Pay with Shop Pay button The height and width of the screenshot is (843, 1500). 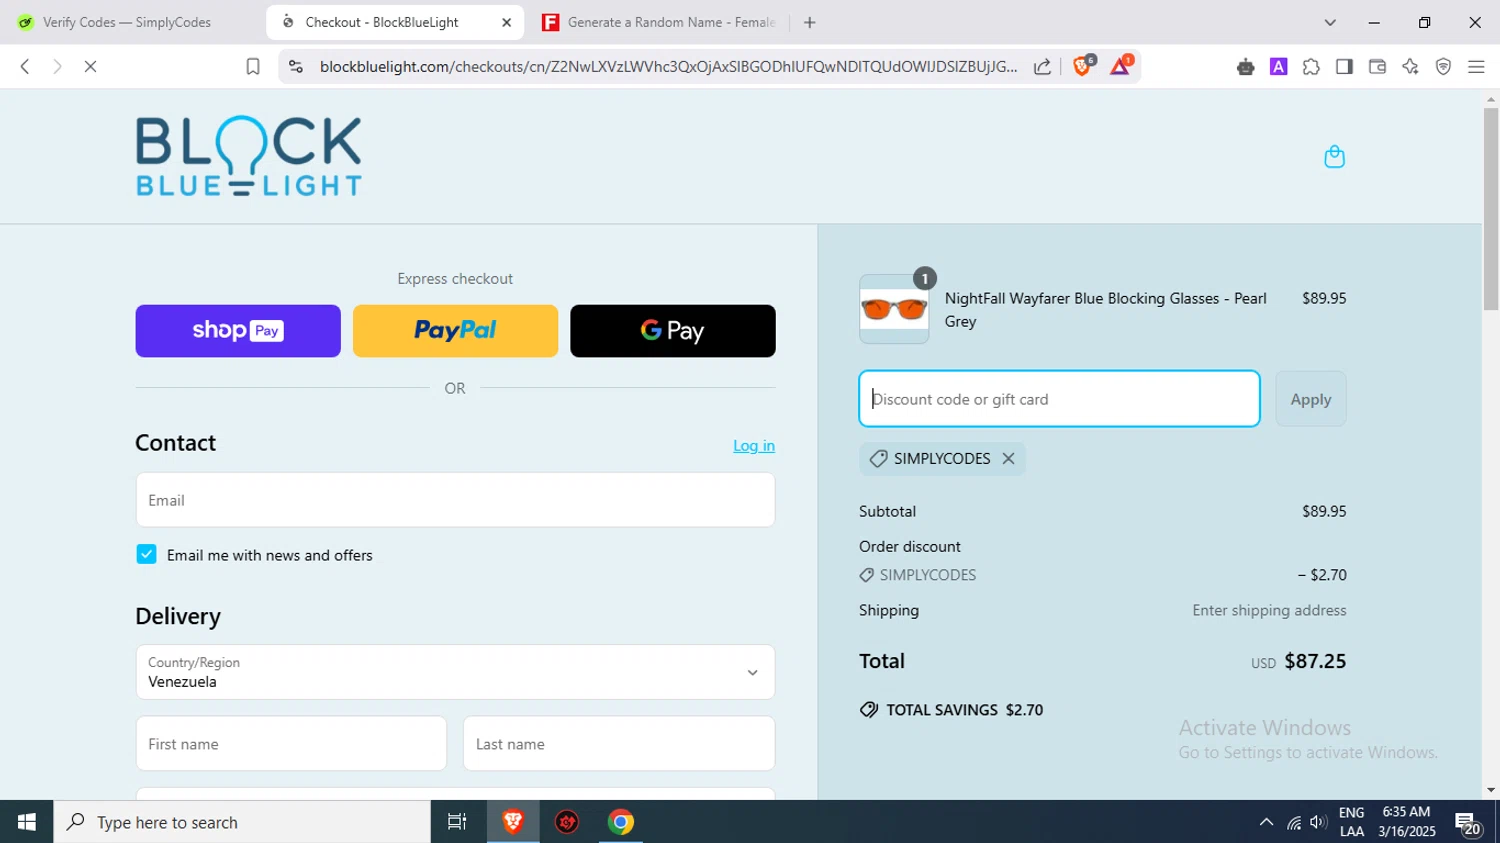(238, 331)
